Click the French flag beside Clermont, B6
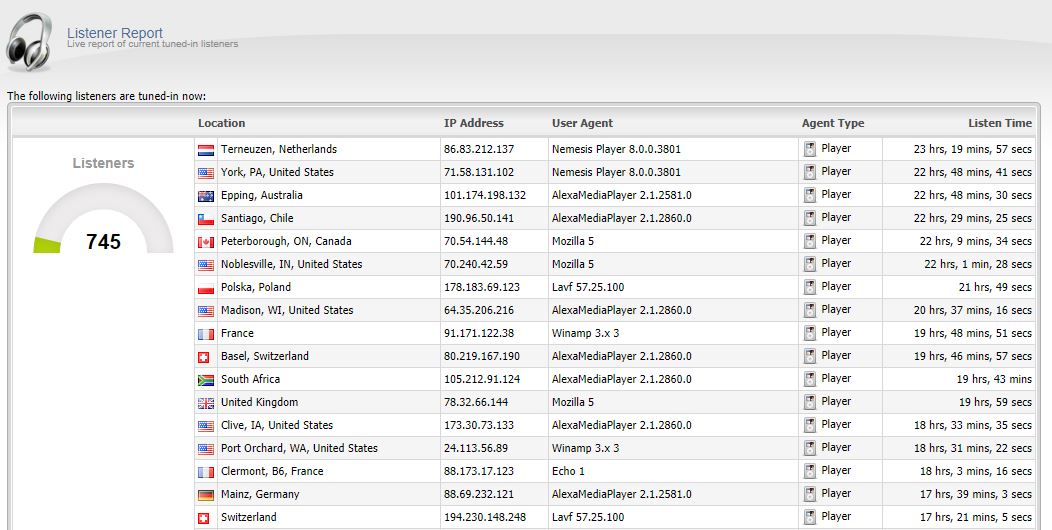This screenshot has width=1052, height=530. [206, 472]
